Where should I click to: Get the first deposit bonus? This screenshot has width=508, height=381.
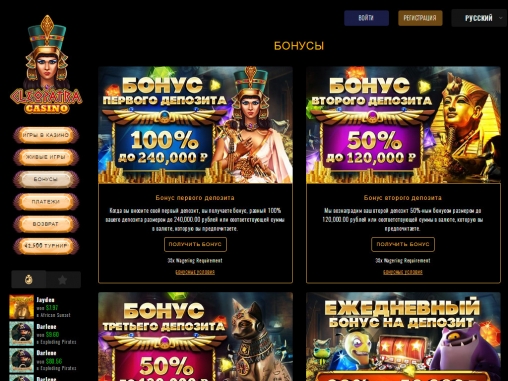[195, 244]
